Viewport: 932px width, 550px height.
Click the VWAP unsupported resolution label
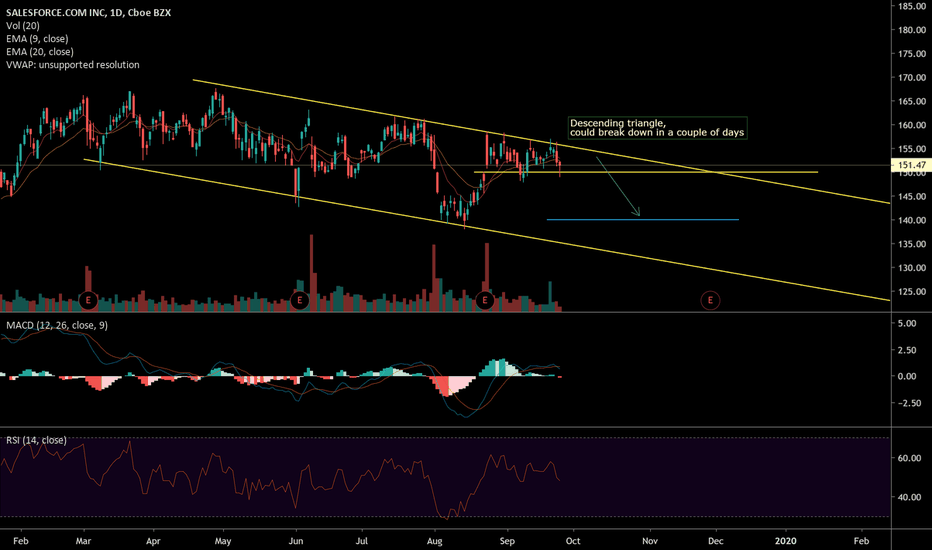click(x=73, y=65)
